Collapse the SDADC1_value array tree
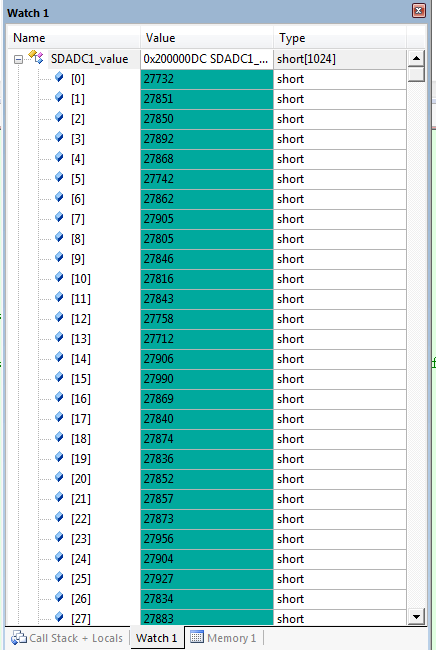Screen dimensions: 436x650 tap(18, 60)
